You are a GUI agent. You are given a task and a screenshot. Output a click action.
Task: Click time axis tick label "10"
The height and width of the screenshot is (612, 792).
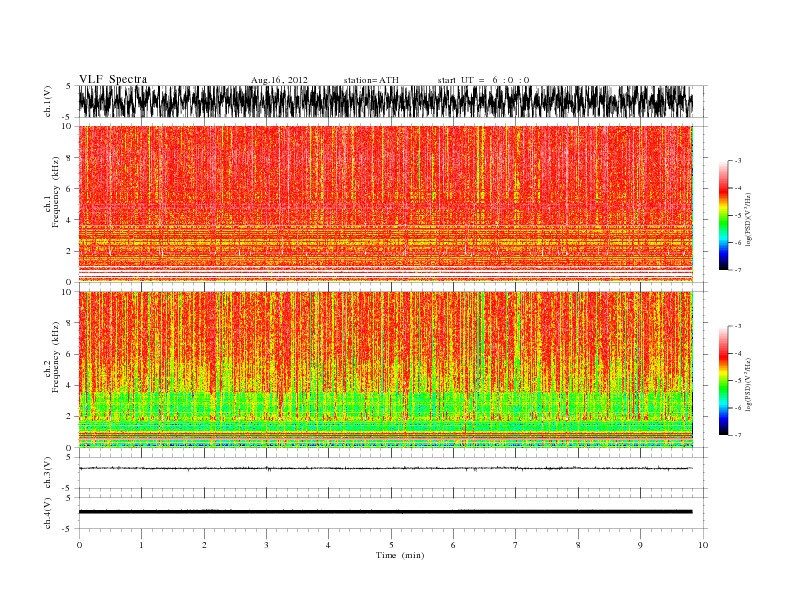coord(703,545)
